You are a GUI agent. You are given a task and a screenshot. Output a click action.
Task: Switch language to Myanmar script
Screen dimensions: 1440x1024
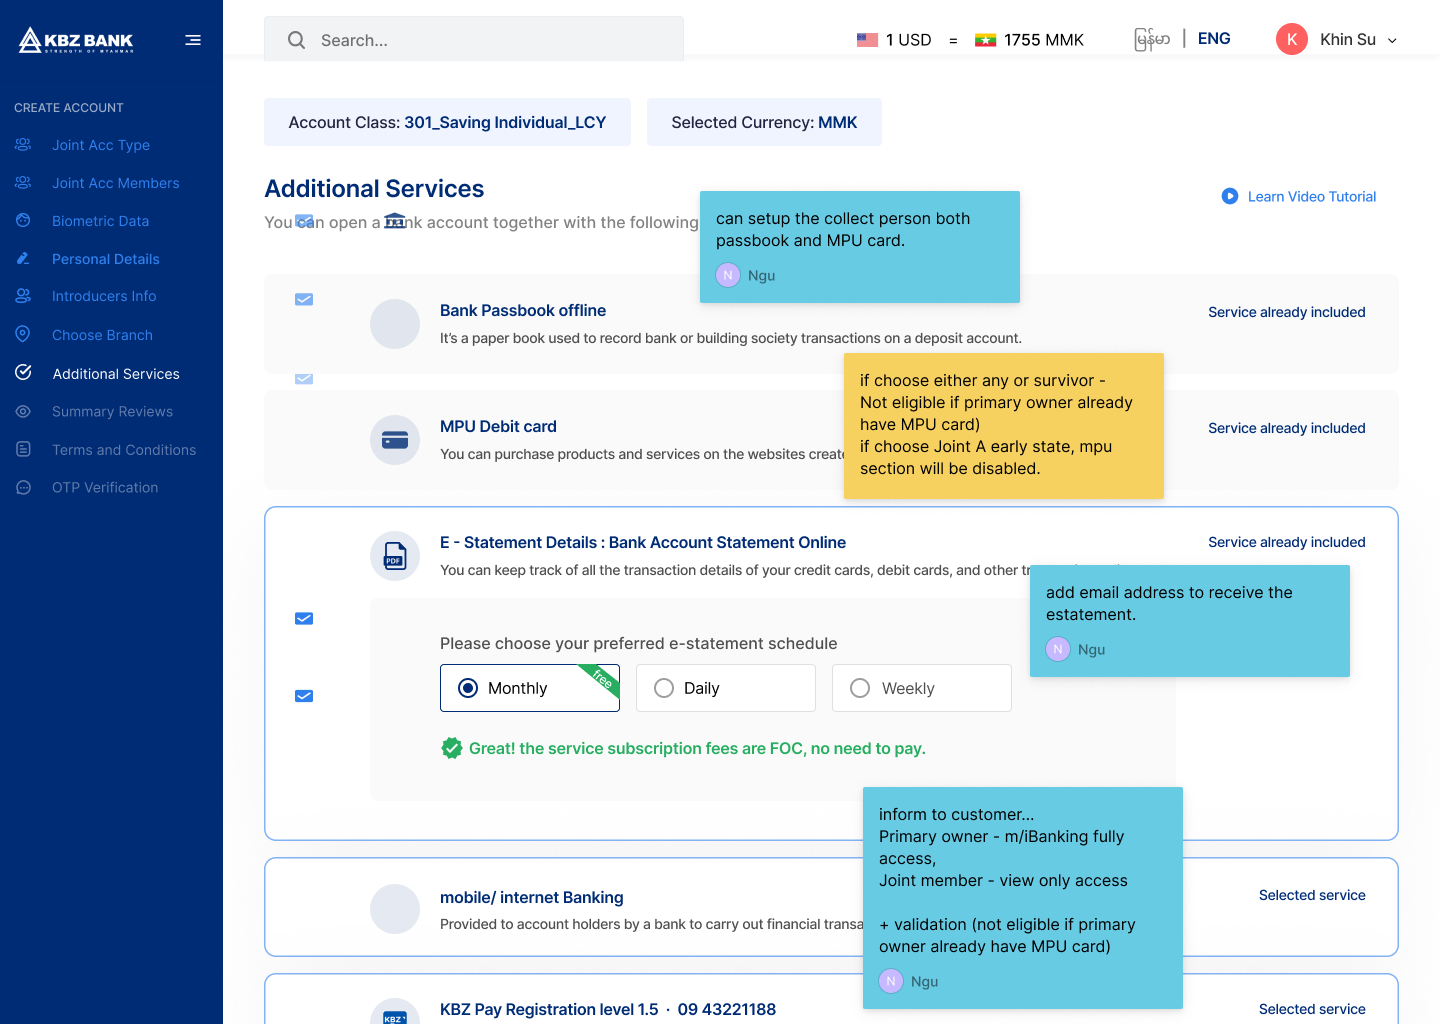pyautogui.click(x=1152, y=39)
